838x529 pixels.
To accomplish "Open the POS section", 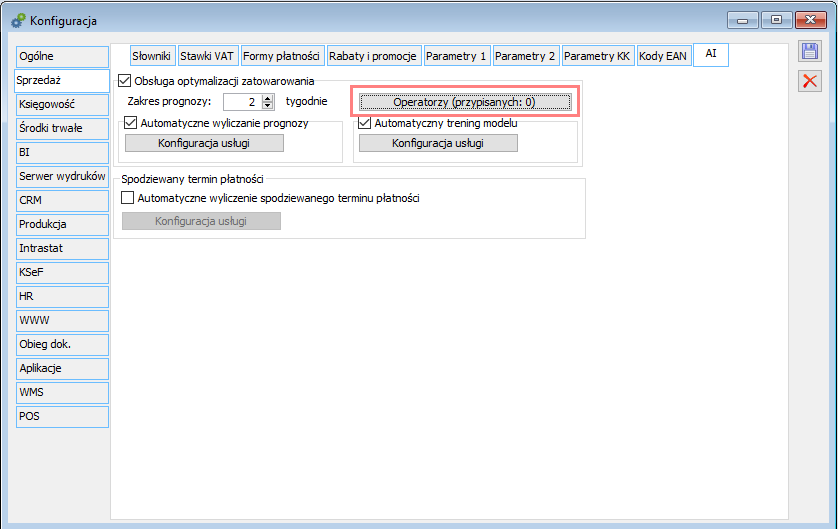I will tap(63, 417).
